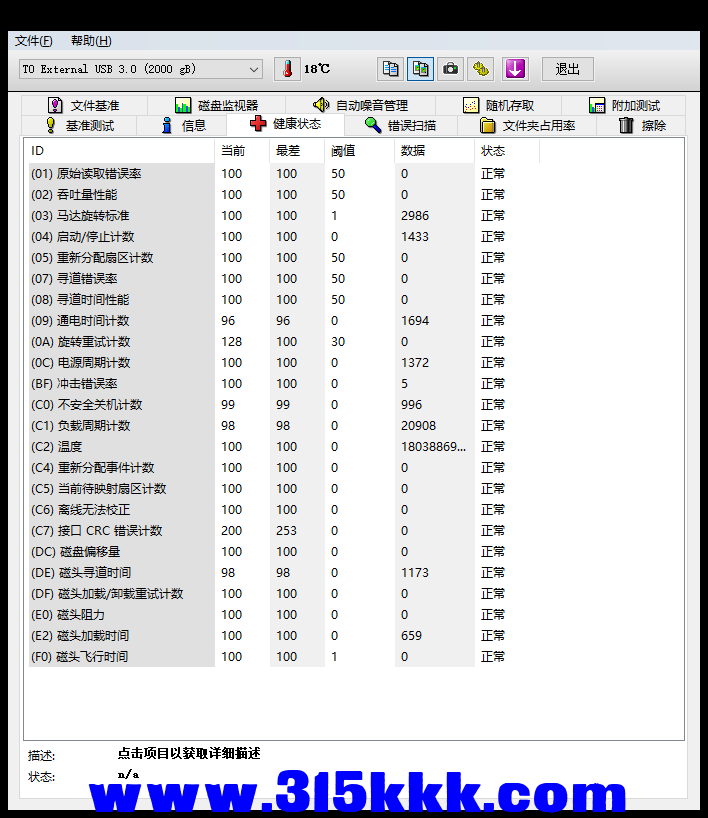The width and height of the screenshot is (708, 818).
Task: Open options with the yellow tools icon
Action: tap(481, 69)
